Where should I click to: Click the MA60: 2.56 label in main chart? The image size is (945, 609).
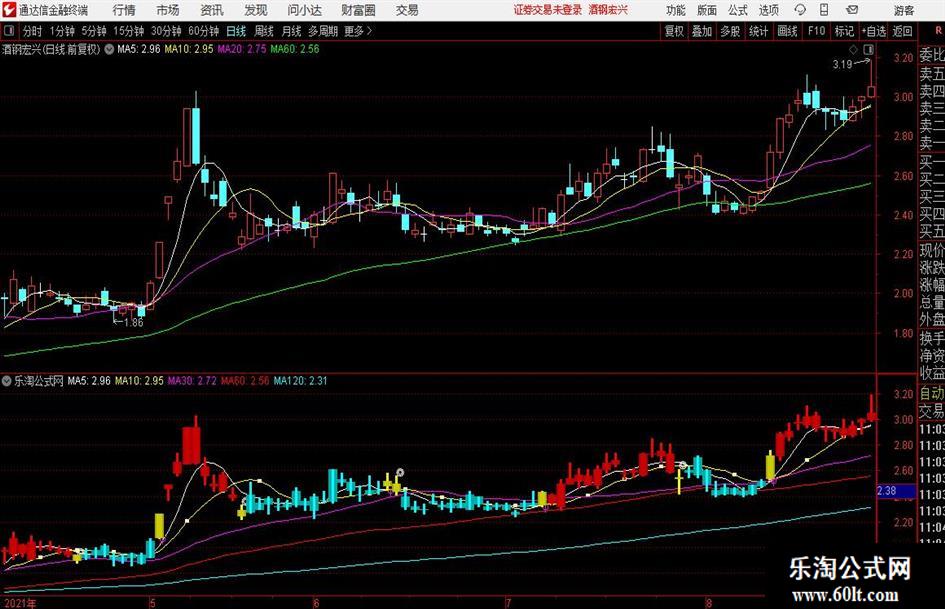[x=295, y=49]
